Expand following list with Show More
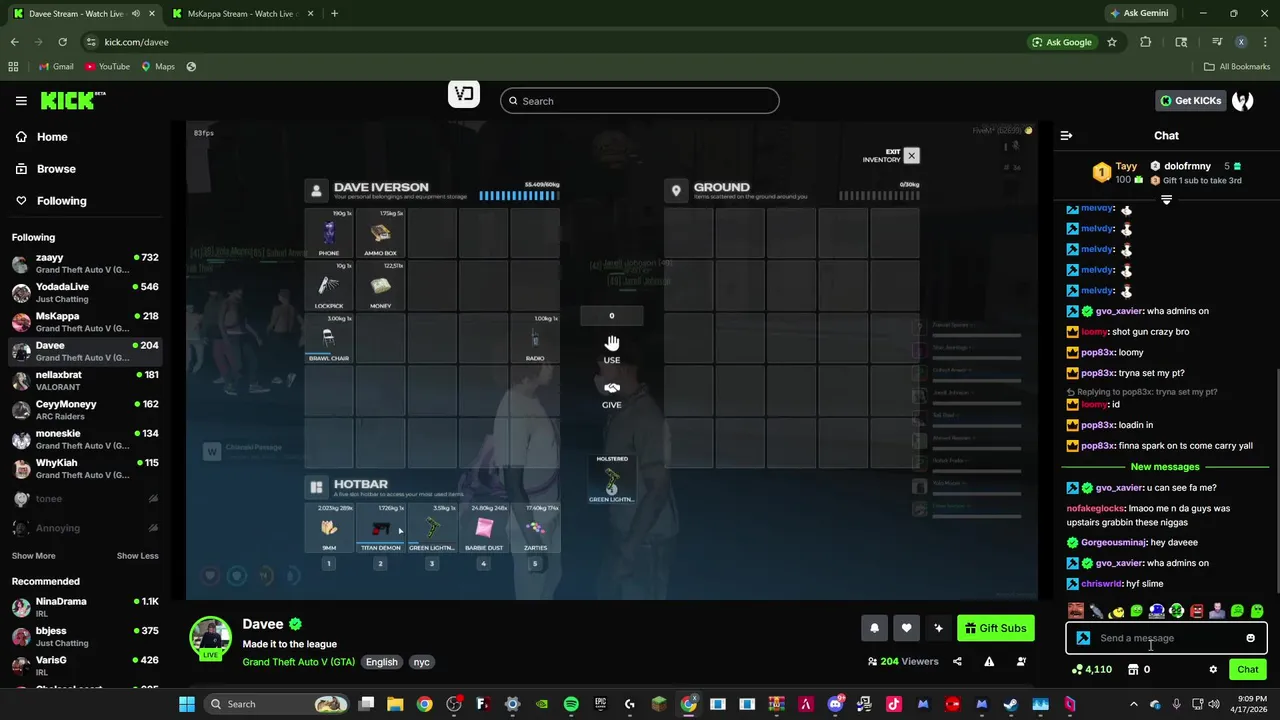This screenshot has height=720, width=1280. point(33,556)
